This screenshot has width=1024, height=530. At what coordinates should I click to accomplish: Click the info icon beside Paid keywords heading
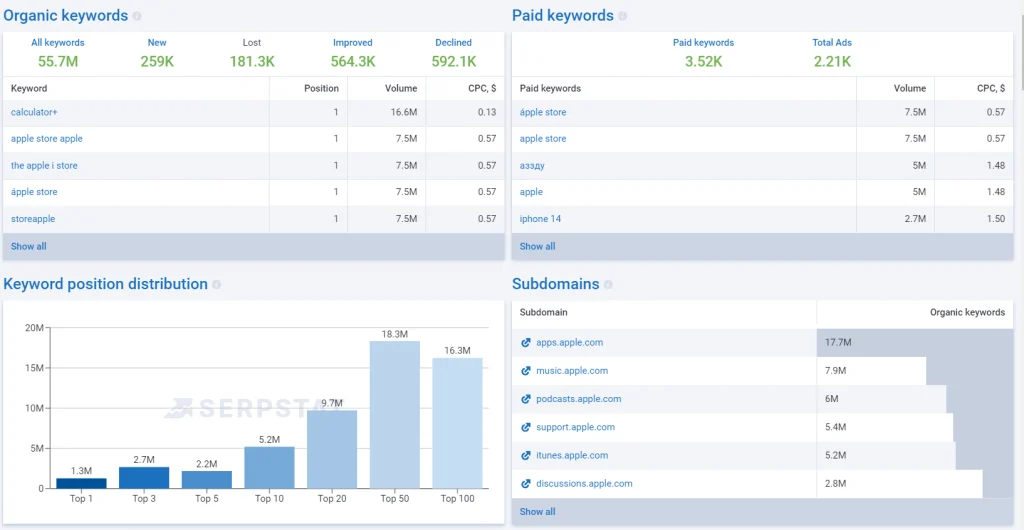pos(622,16)
